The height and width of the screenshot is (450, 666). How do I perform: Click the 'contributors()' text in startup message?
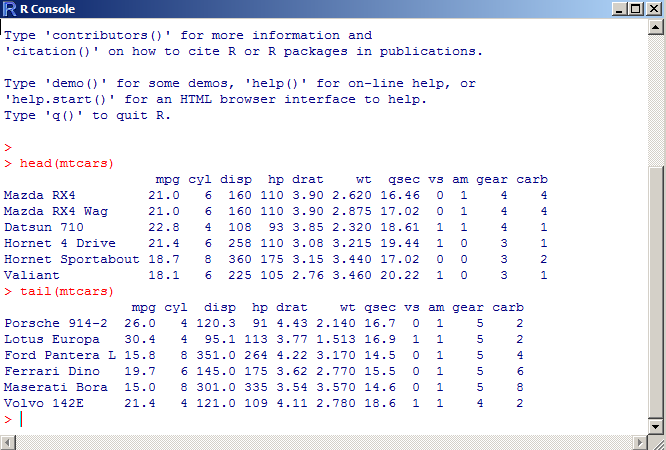click(108, 36)
